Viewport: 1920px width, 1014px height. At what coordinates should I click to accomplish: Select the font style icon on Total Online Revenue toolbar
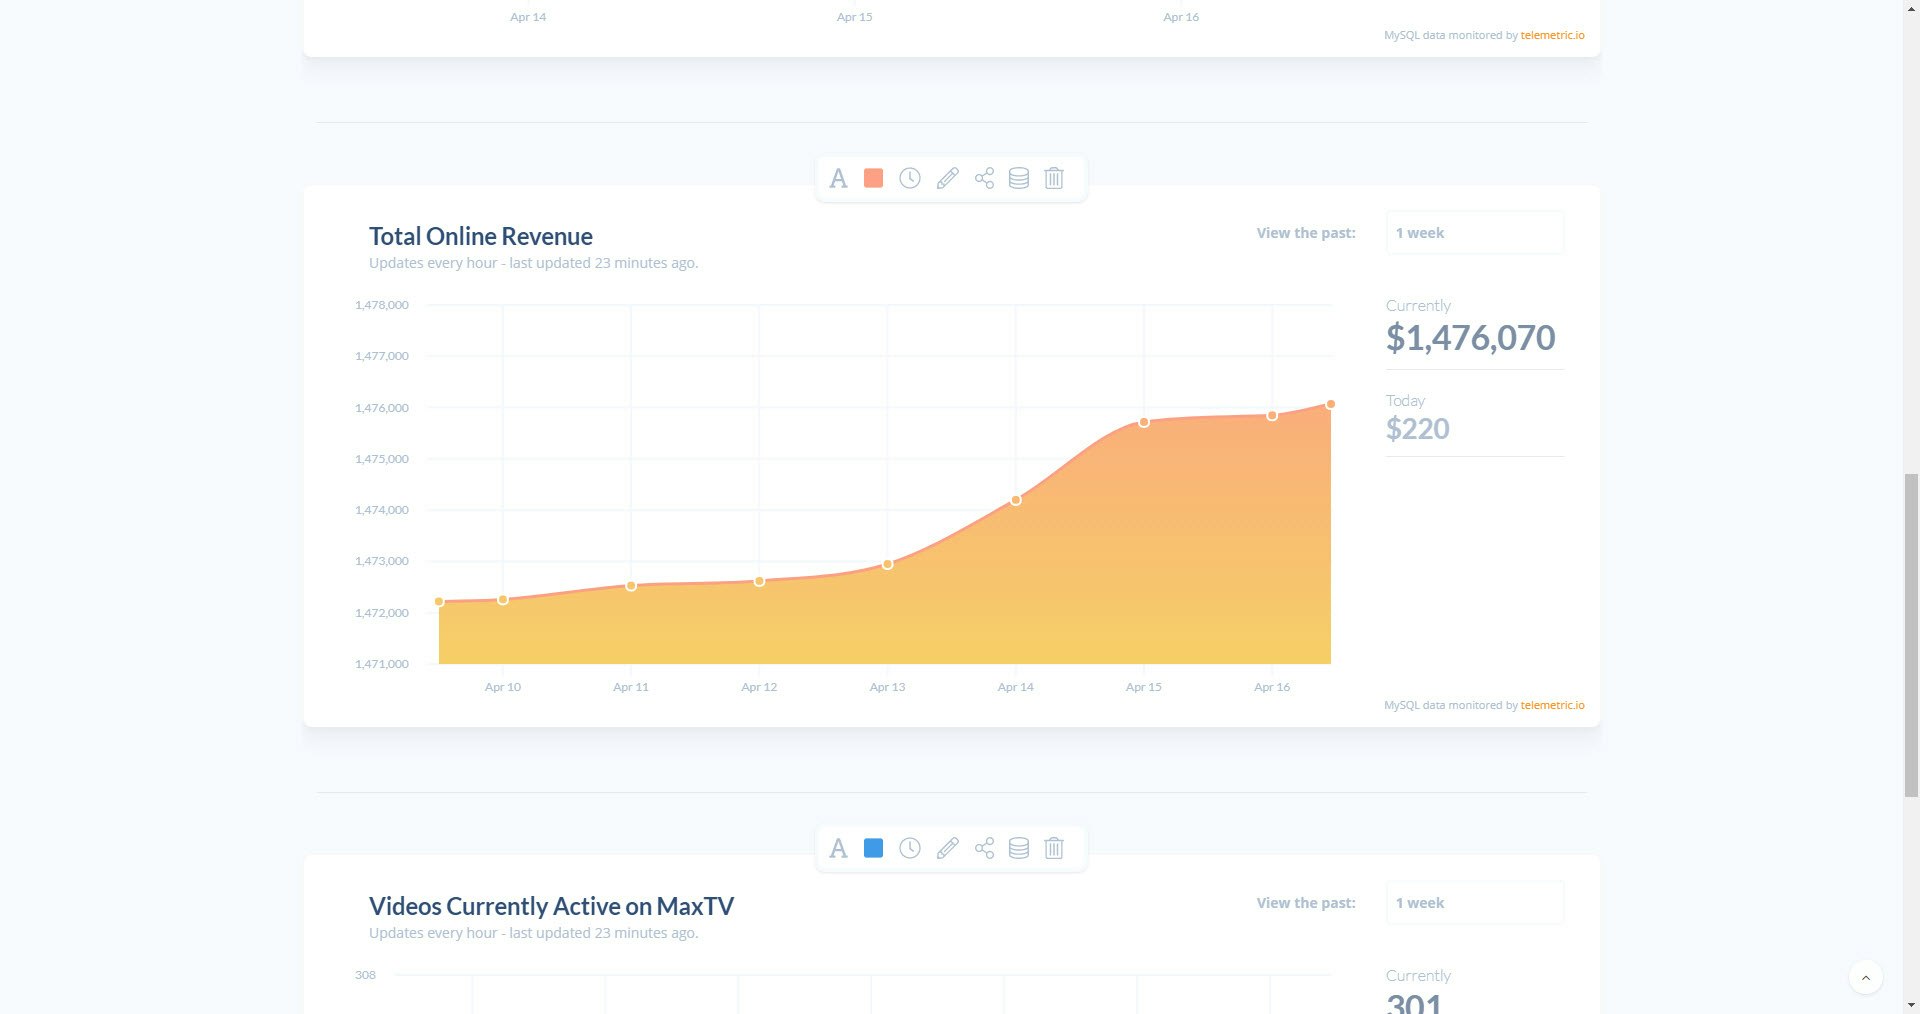click(x=839, y=178)
